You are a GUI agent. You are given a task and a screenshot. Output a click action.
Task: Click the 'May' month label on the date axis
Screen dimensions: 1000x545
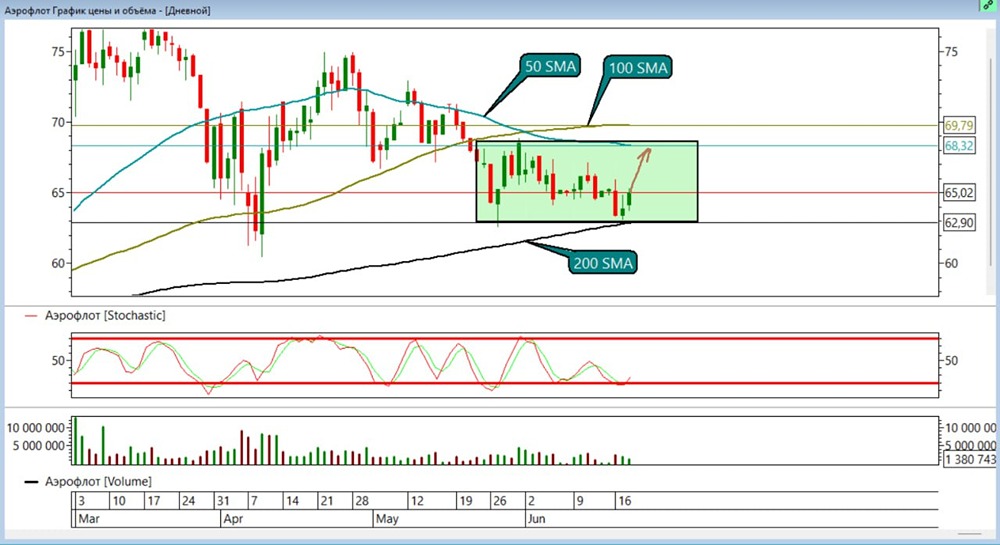pyautogui.click(x=387, y=519)
